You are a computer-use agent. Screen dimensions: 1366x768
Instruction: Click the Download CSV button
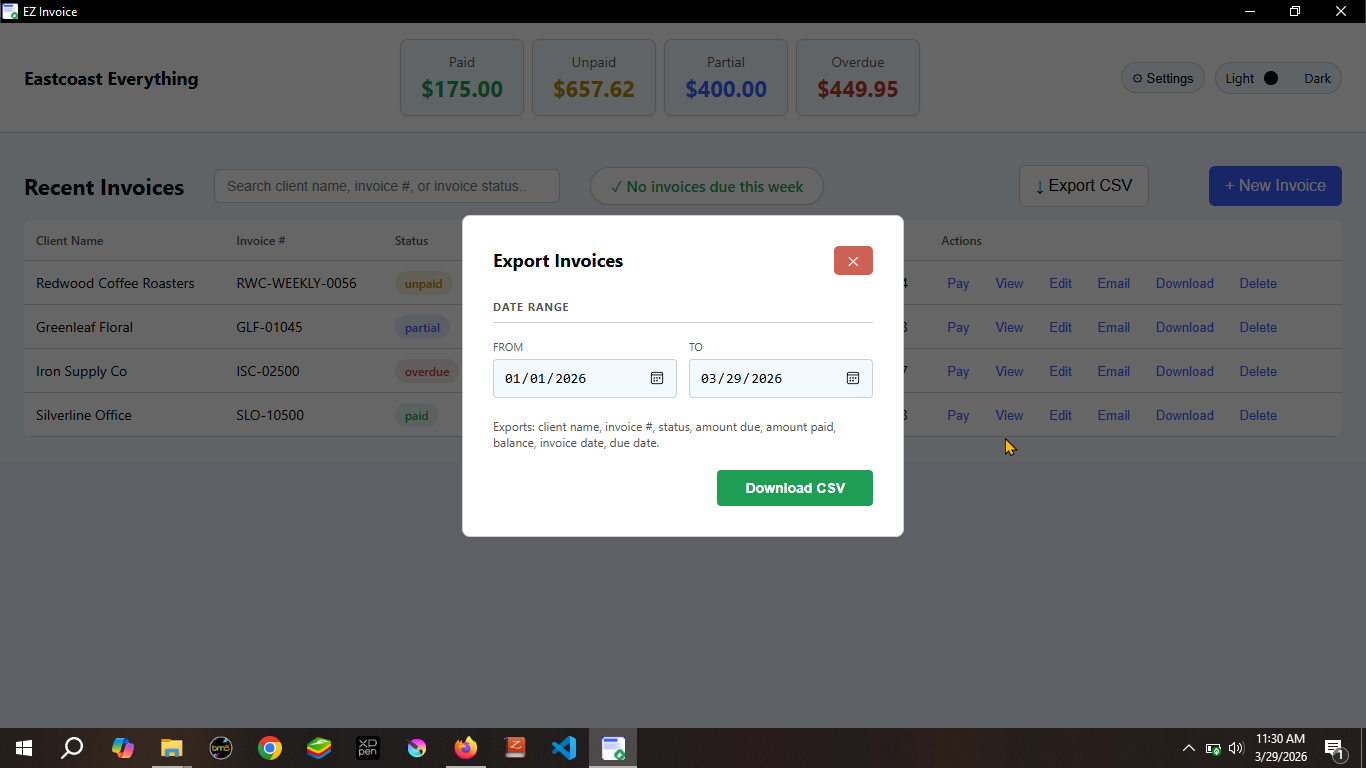point(794,488)
